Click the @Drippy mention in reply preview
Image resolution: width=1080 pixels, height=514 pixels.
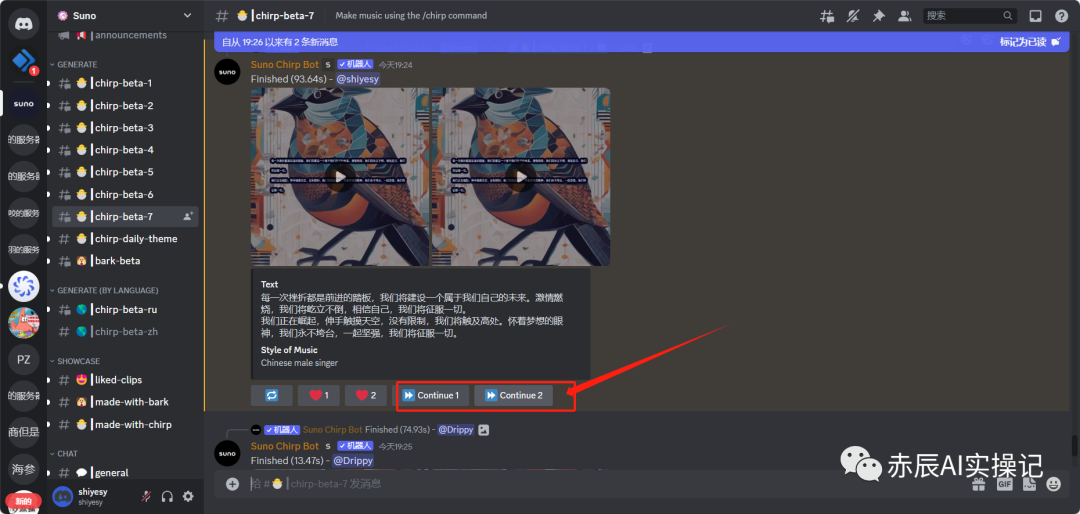click(x=456, y=429)
